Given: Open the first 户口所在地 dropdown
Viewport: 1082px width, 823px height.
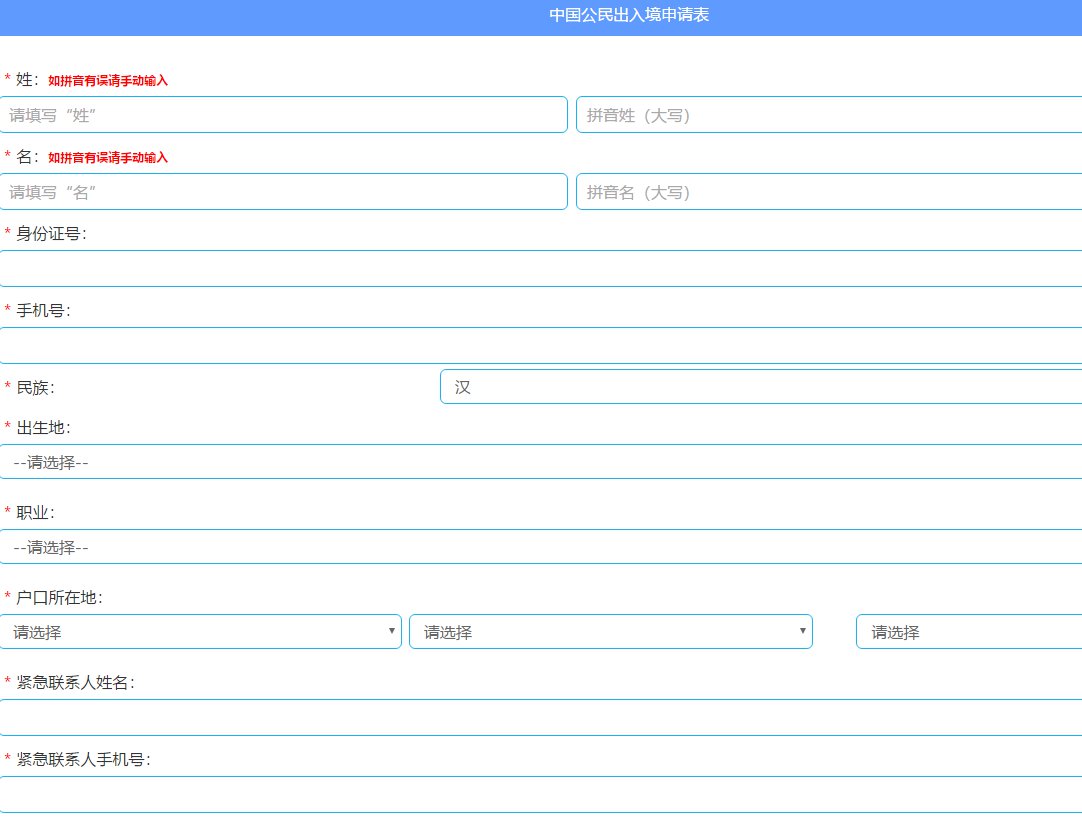Looking at the screenshot, I should pyautogui.click(x=200, y=632).
